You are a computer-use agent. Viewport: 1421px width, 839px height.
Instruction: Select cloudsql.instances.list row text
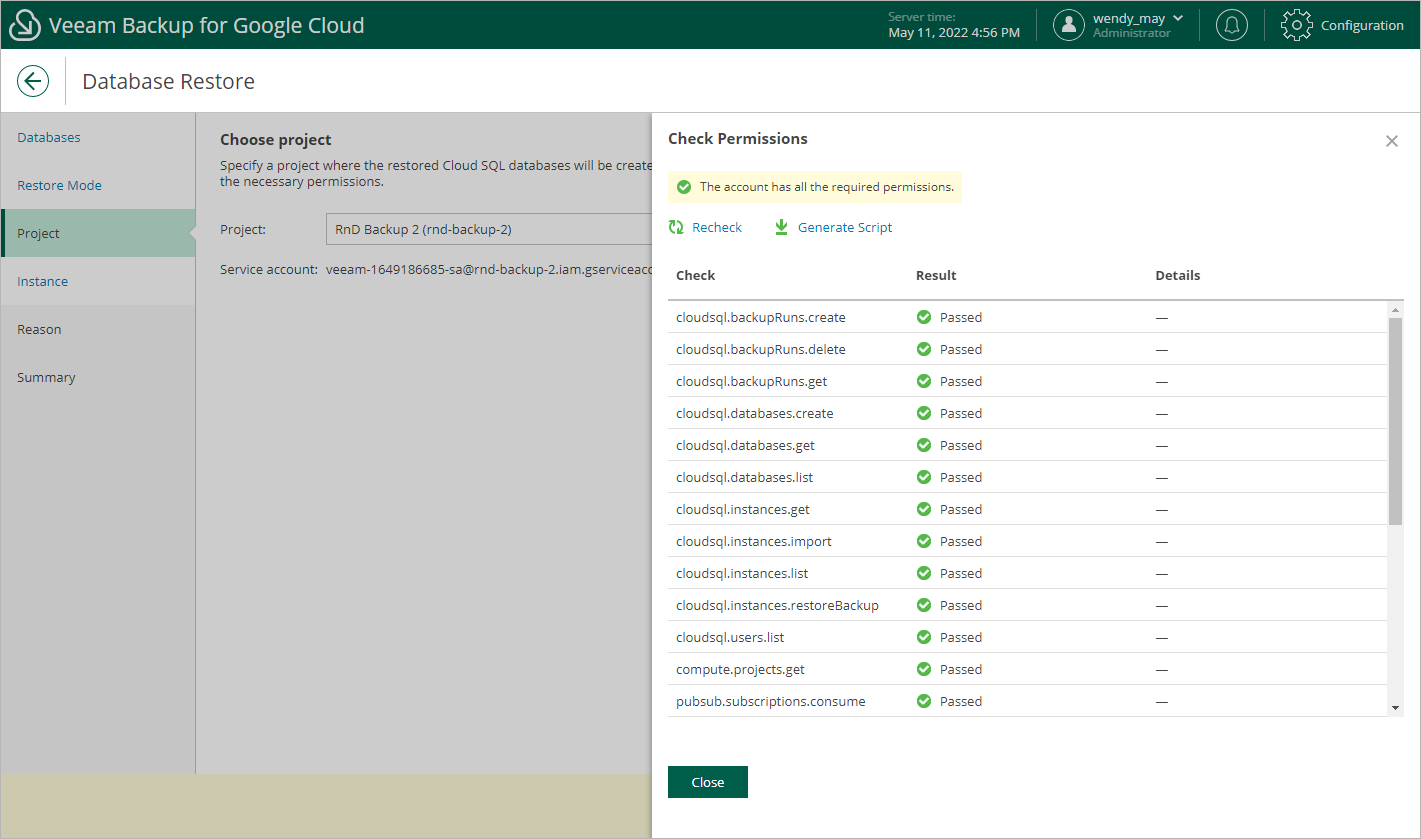pos(742,573)
